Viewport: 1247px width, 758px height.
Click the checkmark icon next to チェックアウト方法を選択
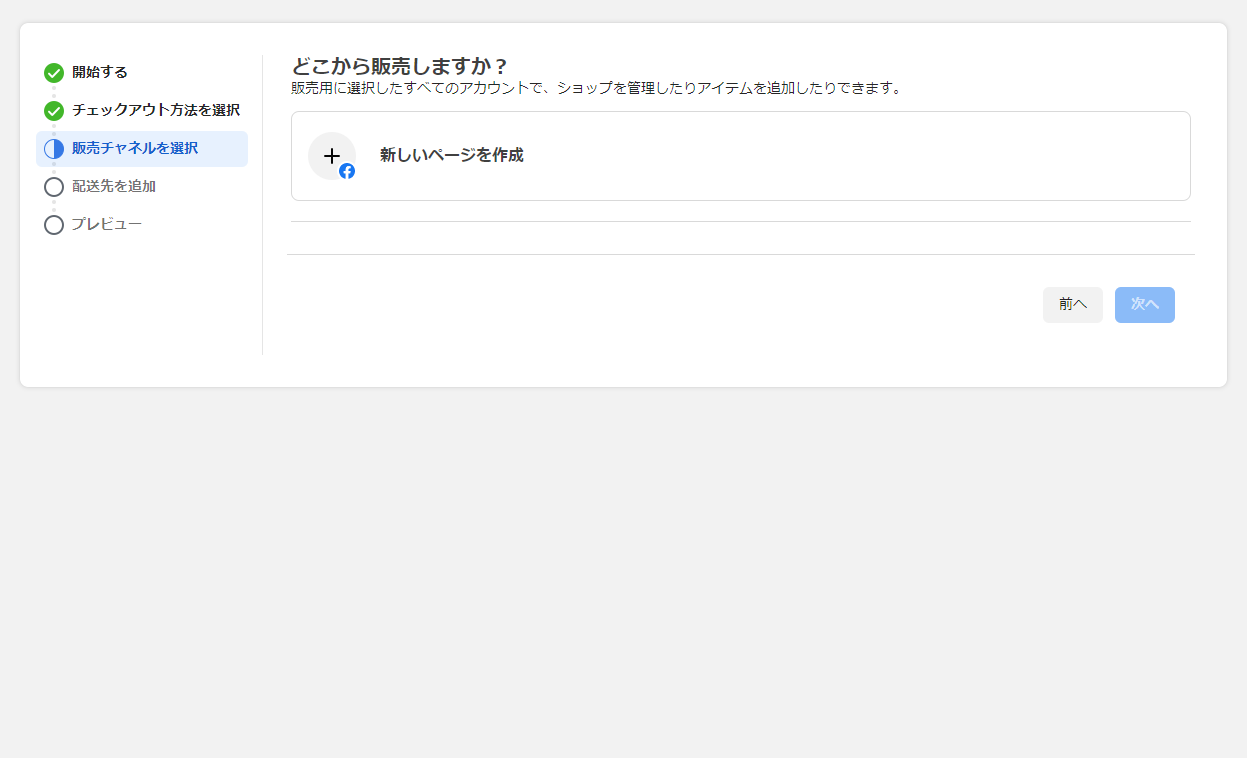(53, 110)
